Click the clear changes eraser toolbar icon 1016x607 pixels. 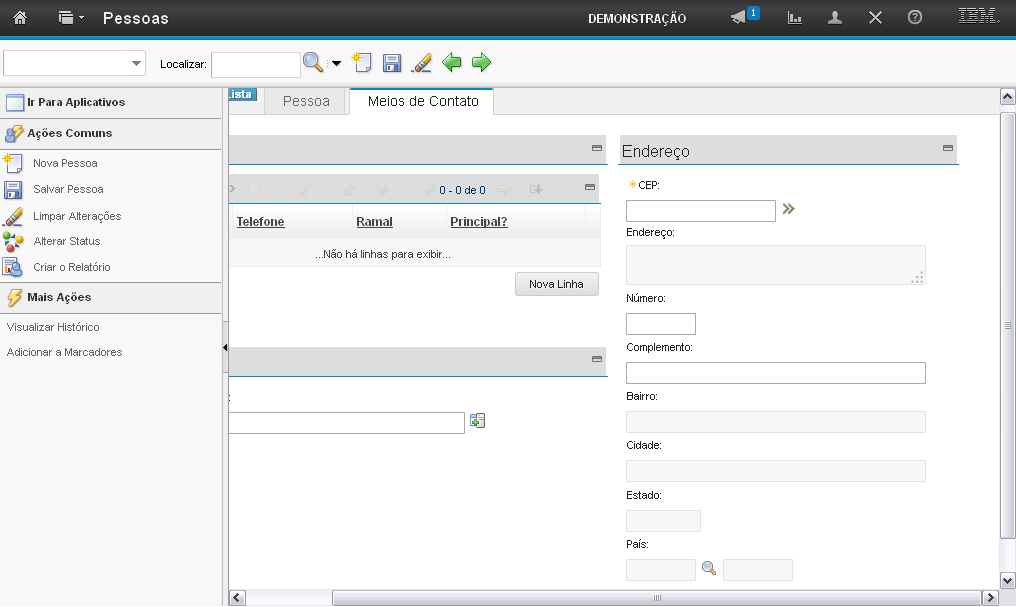pyautogui.click(x=422, y=63)
